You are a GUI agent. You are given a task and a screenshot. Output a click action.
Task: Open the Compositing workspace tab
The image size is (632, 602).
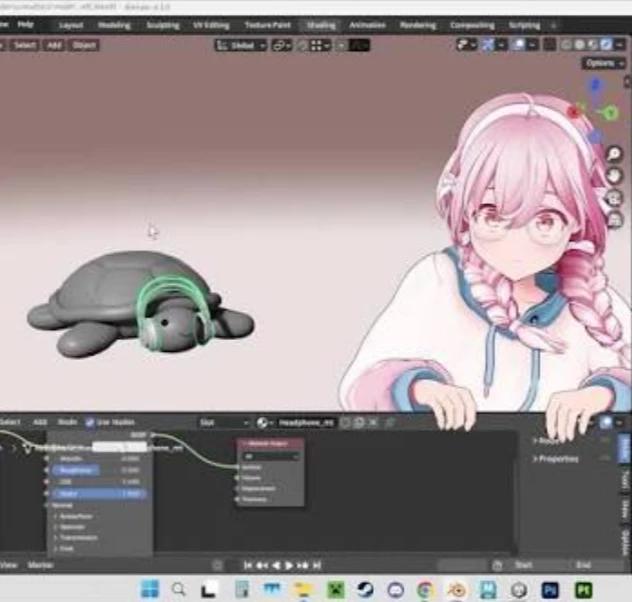tap(472, 25)
